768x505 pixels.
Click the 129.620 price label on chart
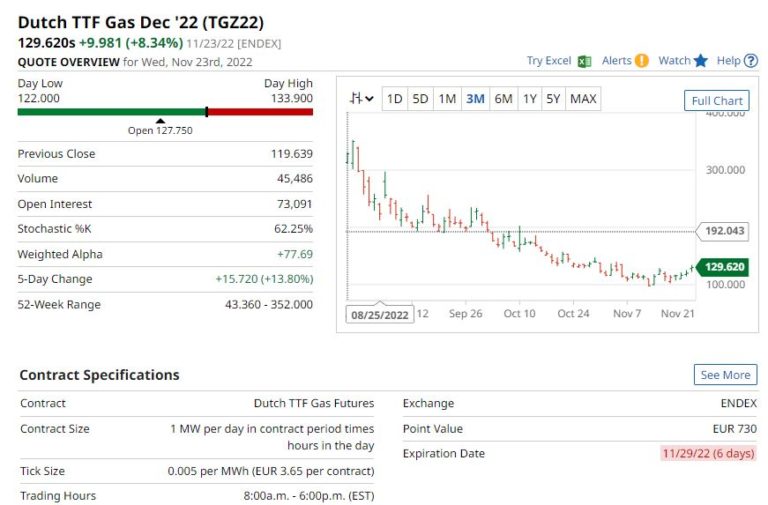pos(725,267)
